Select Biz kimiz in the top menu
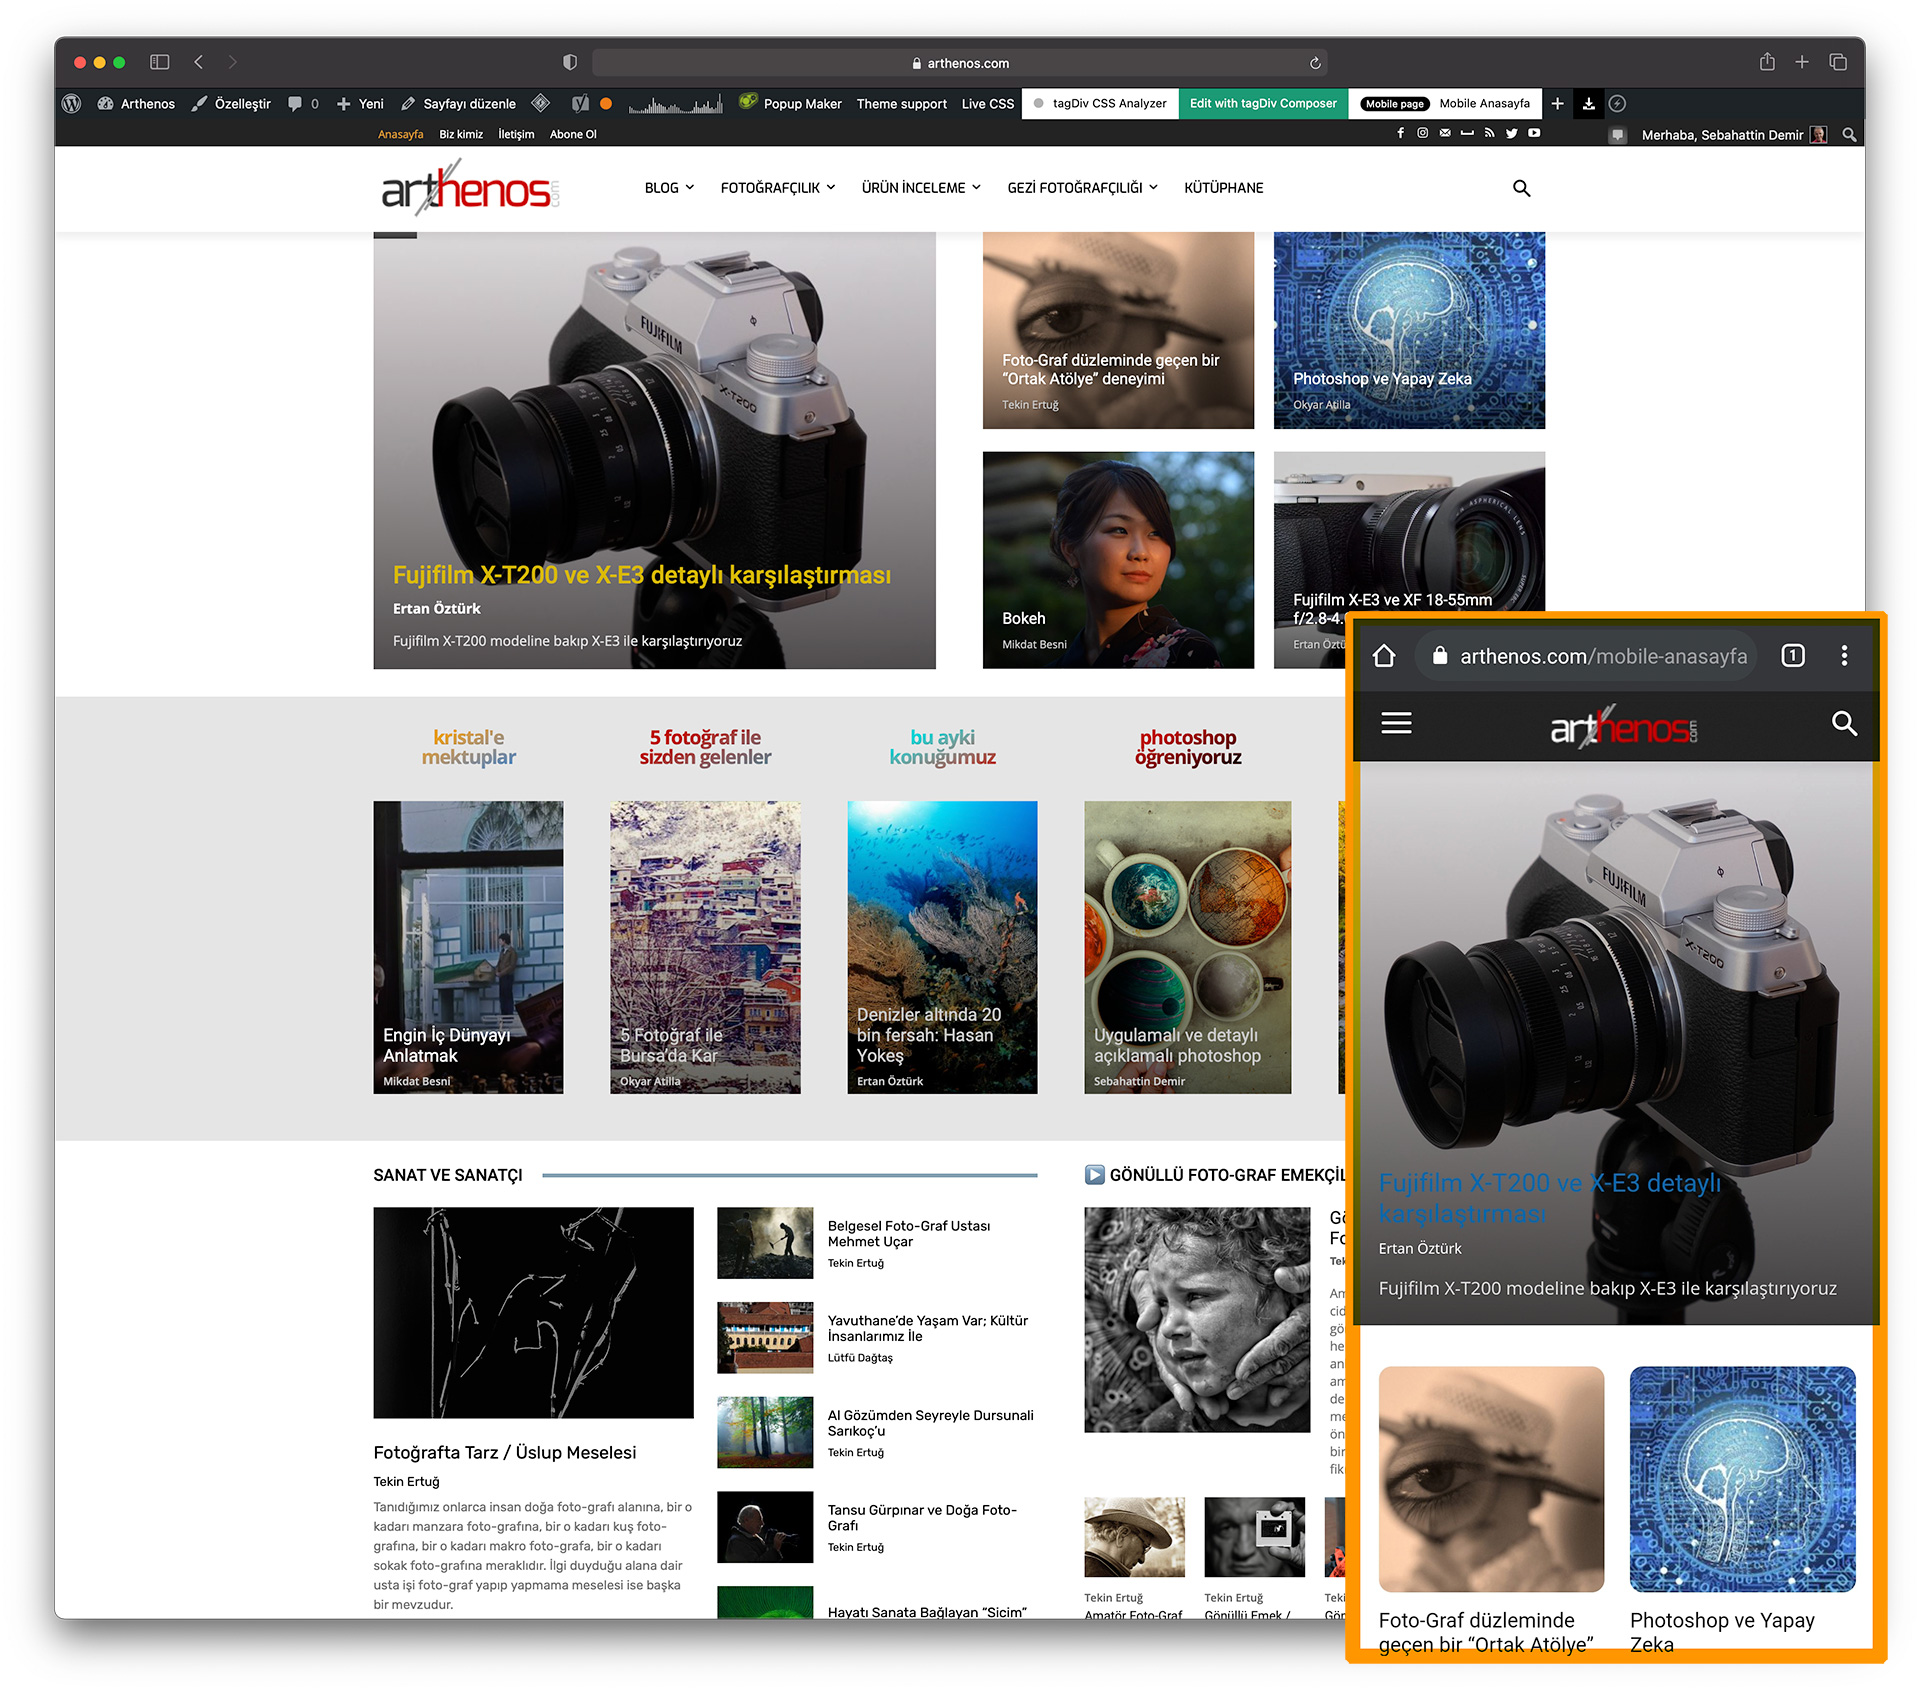 461,134
